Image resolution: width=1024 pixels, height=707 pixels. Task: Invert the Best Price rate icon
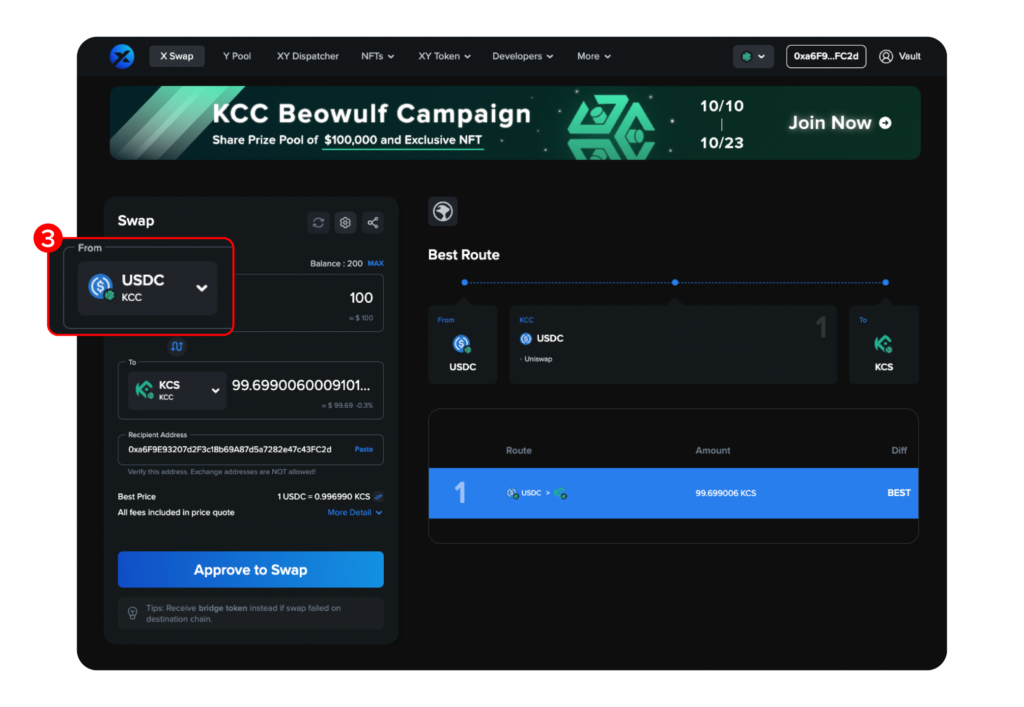pos(379,497)
